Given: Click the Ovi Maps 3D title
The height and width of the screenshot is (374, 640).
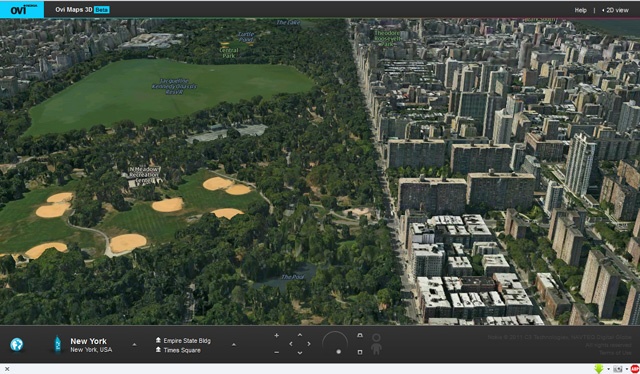Looking at the screenshot, I should pos(74,10).
